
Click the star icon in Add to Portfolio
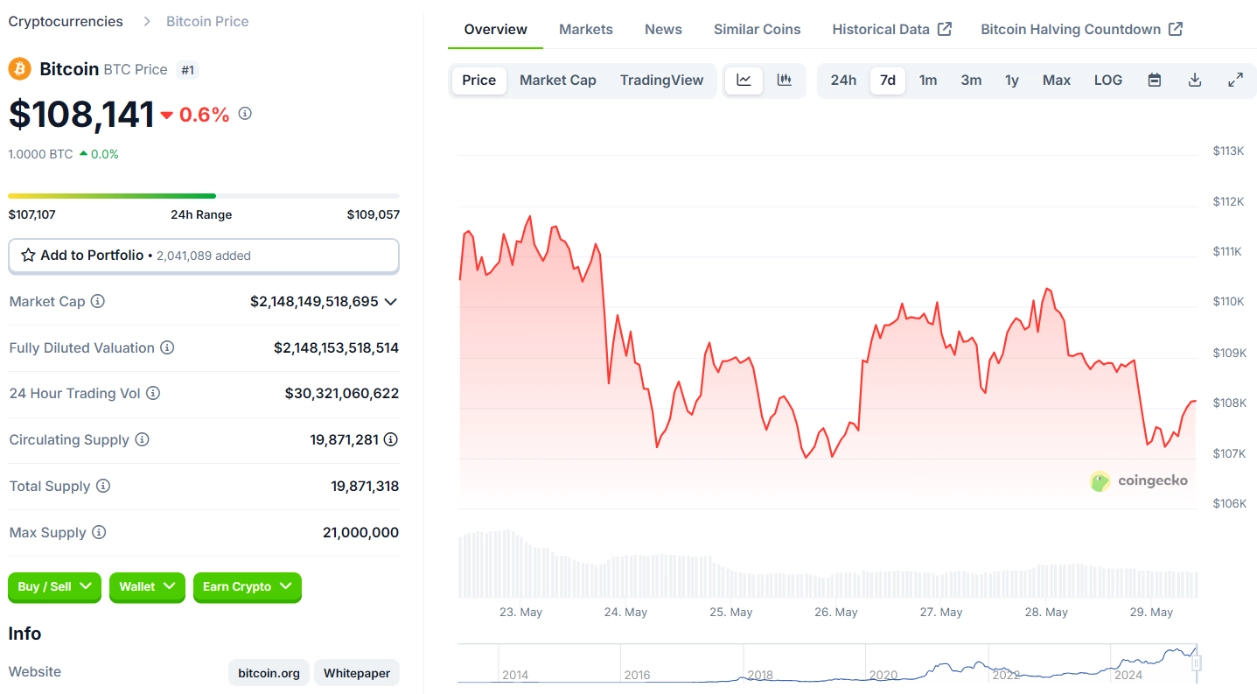28,255
